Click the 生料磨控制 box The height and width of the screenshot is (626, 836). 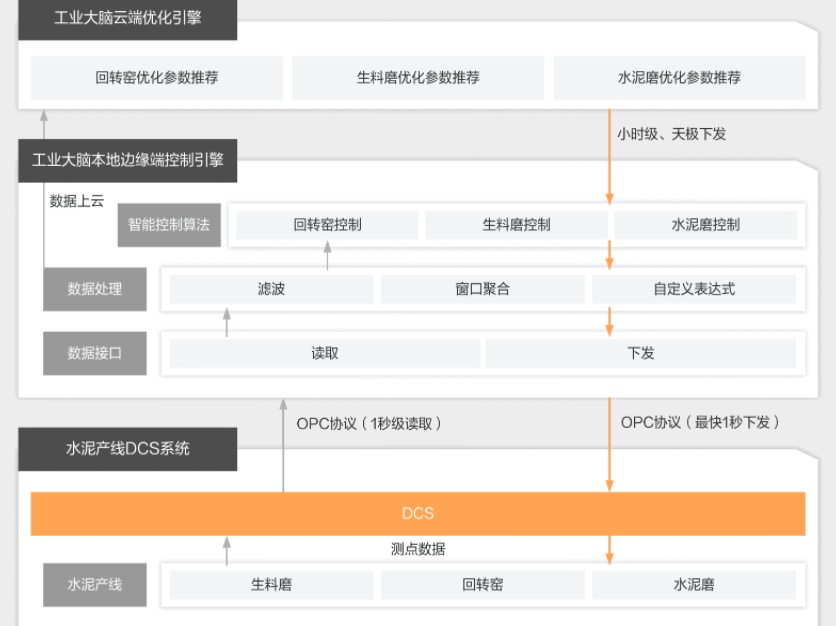point(516,225)
